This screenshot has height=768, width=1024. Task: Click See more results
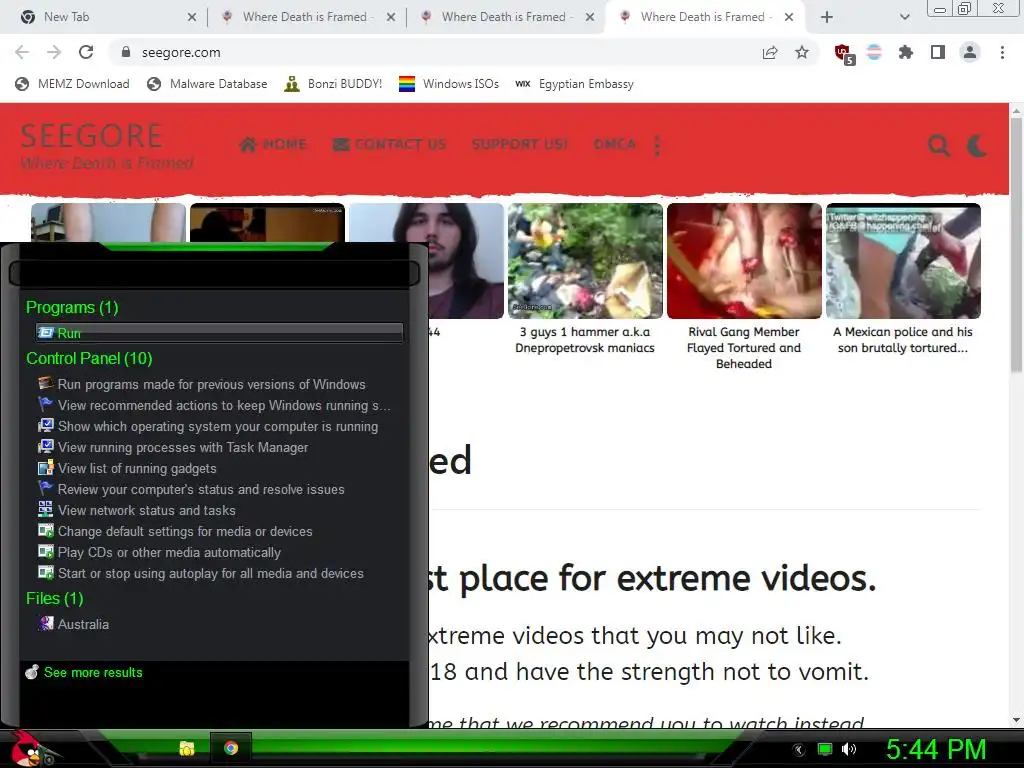pos(93,672)
